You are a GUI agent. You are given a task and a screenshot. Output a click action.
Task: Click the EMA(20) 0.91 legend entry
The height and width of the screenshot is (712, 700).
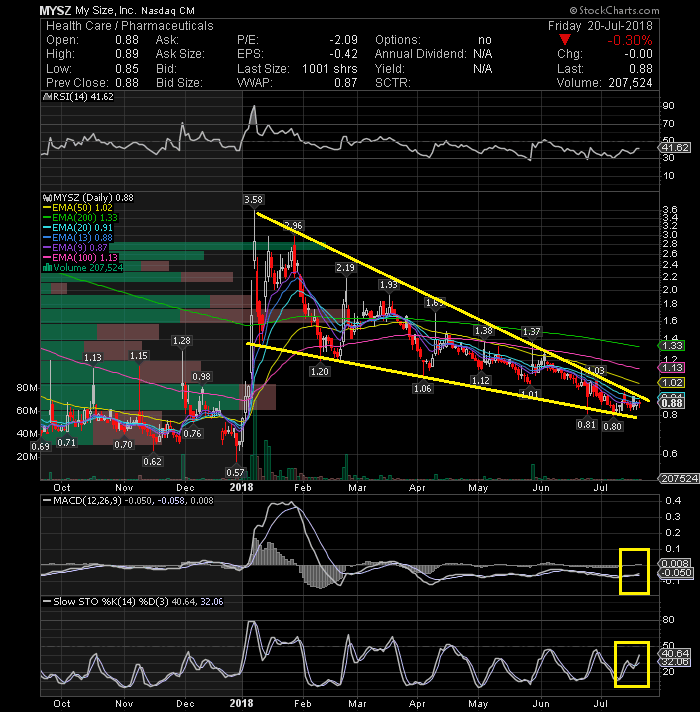[82, 227]
